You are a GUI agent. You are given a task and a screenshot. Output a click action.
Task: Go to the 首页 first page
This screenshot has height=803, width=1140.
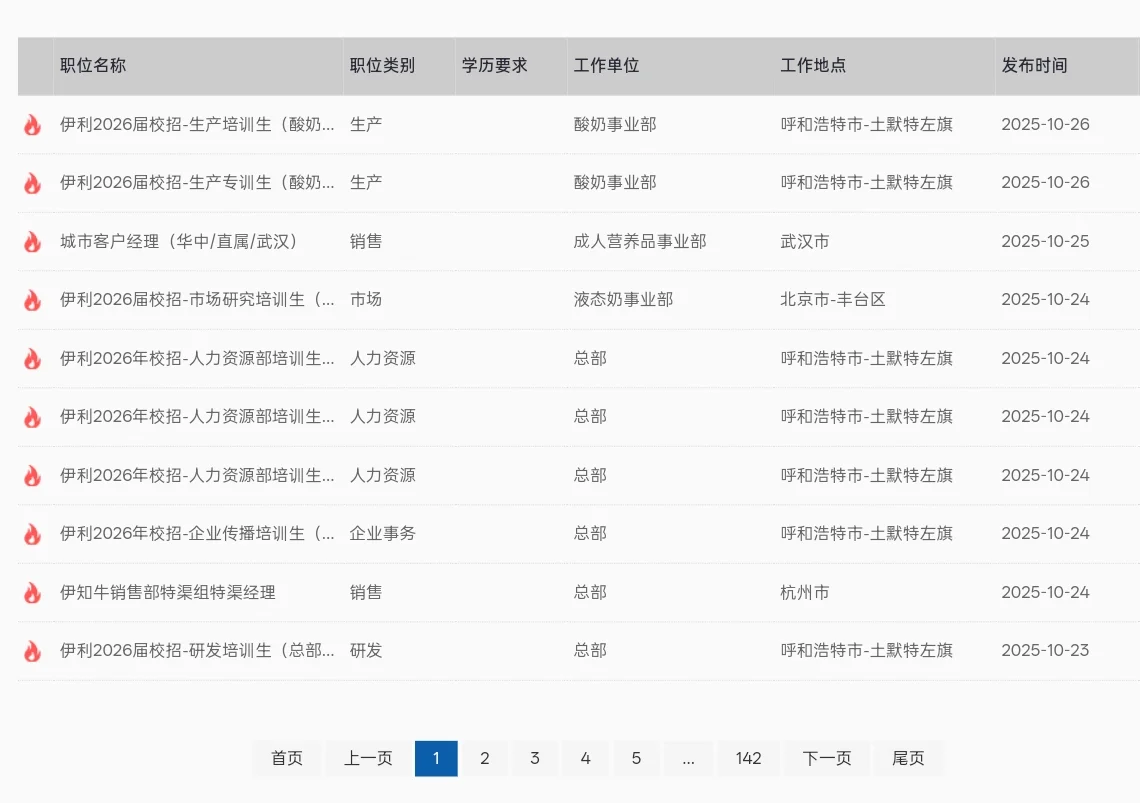287,759
